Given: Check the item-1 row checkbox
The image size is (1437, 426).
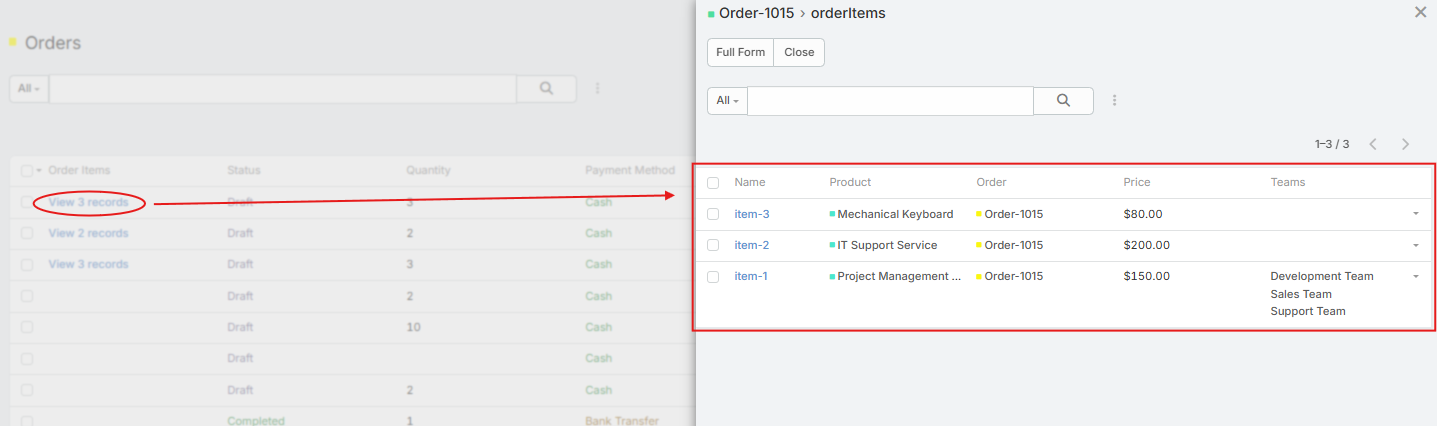Looking at the screenshot, I should (713, 276).
